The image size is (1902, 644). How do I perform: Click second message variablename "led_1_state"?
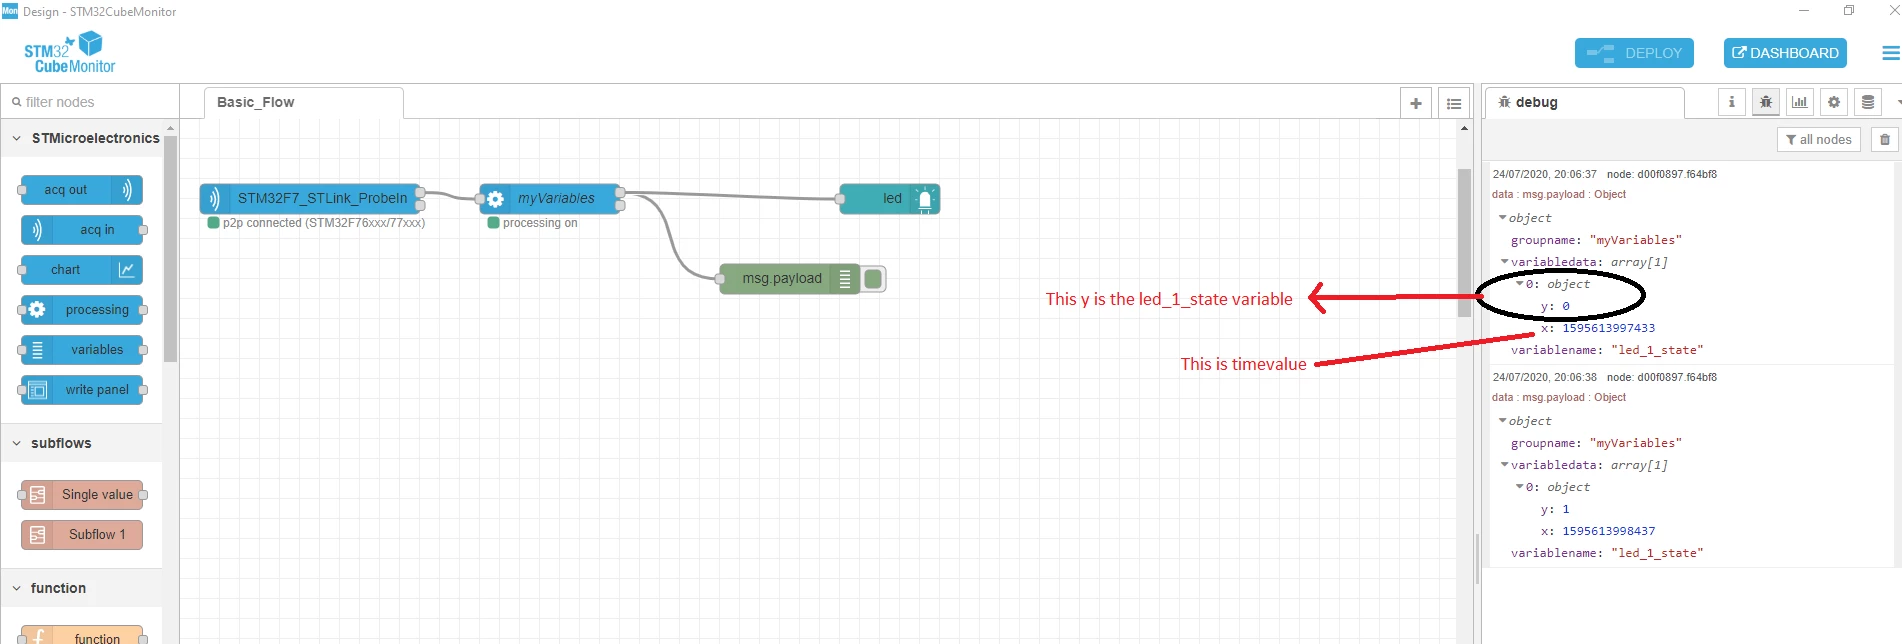(x=1656, y=553)
